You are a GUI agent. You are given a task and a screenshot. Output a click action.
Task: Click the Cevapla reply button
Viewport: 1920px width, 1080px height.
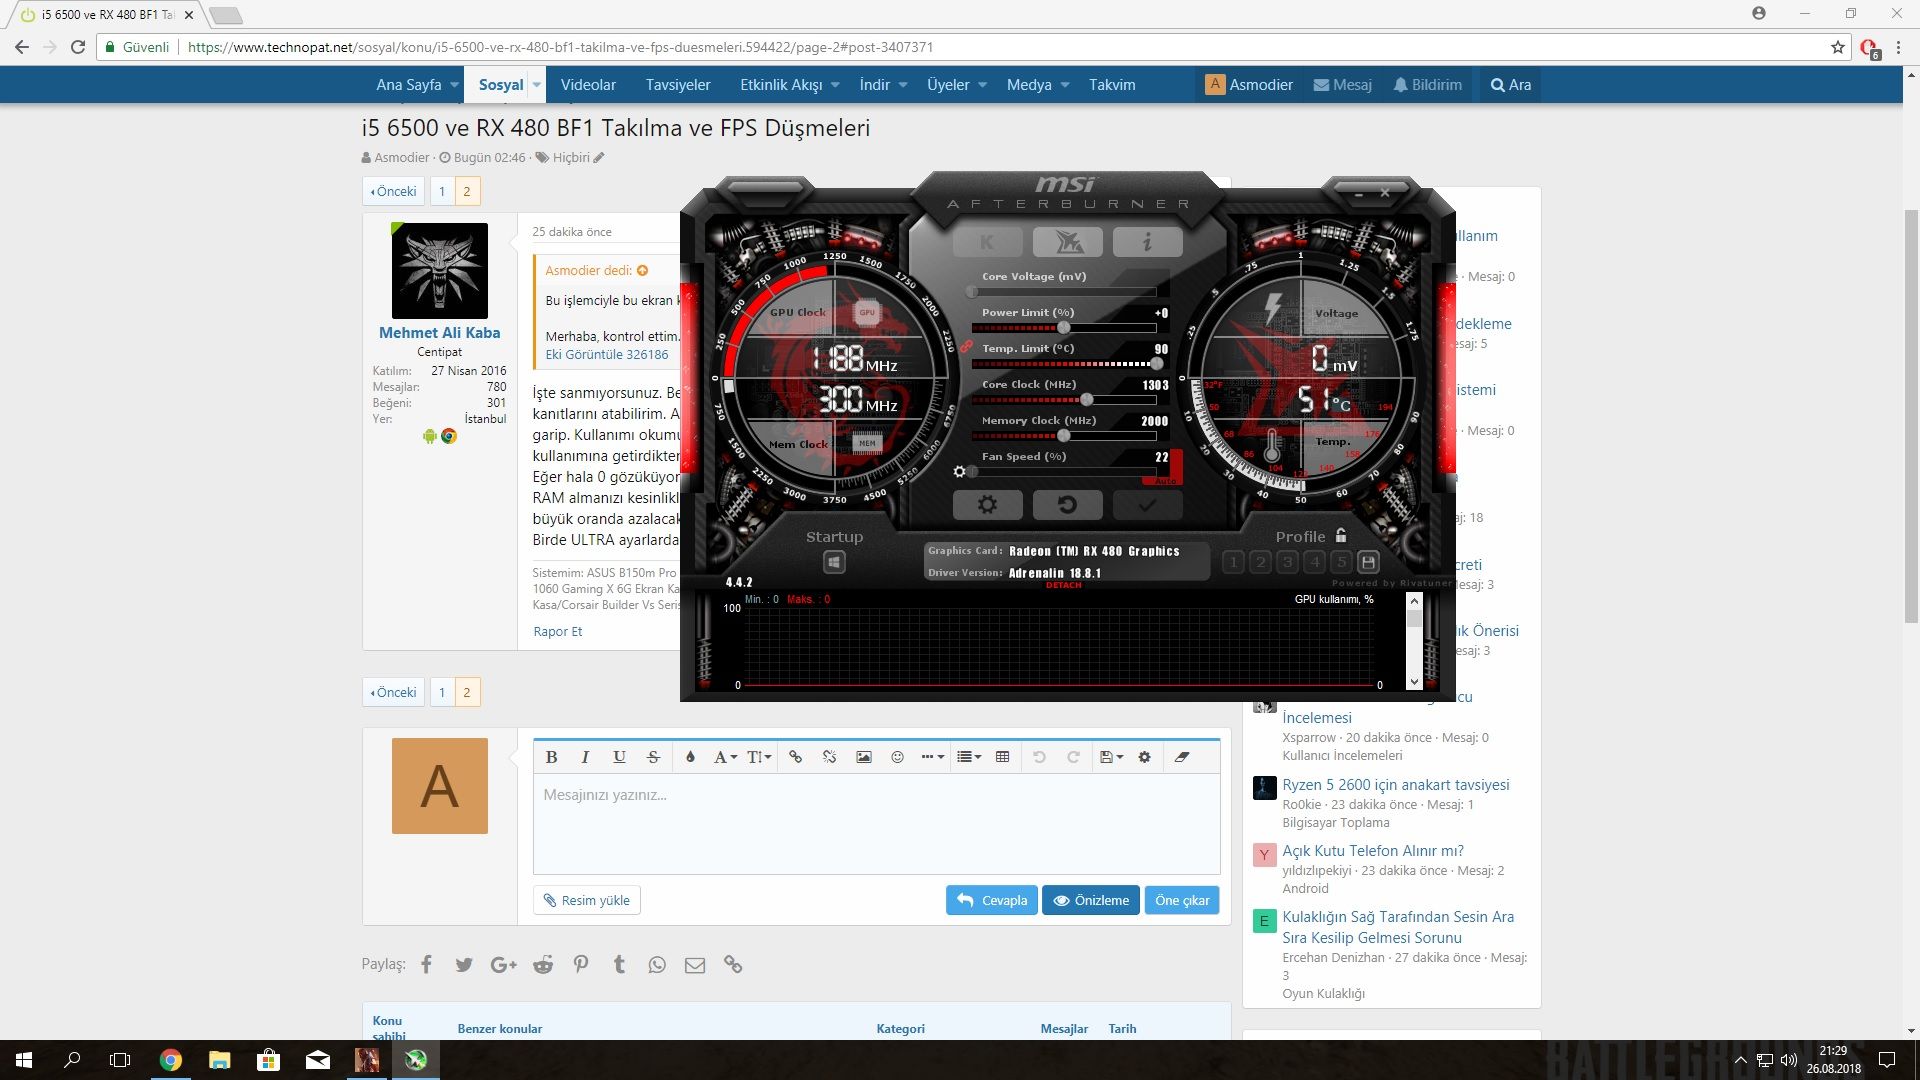tap(991, 900)
